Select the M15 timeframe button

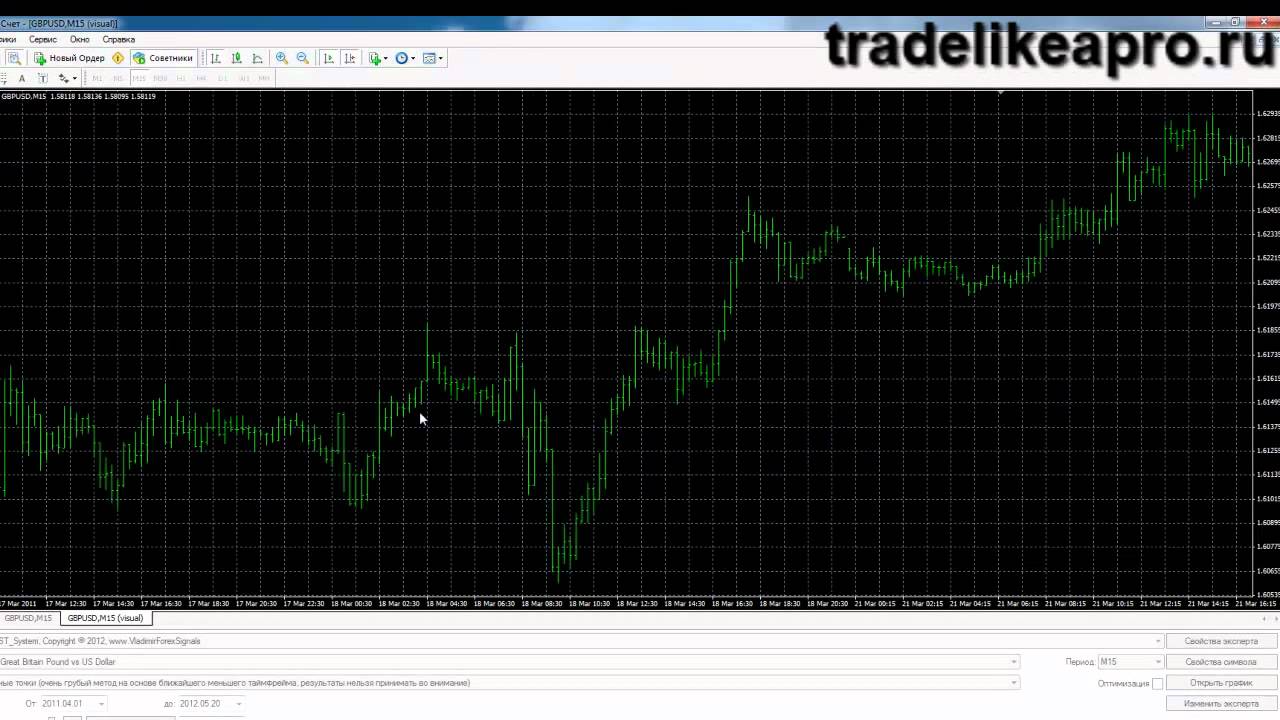pos(139,78)
